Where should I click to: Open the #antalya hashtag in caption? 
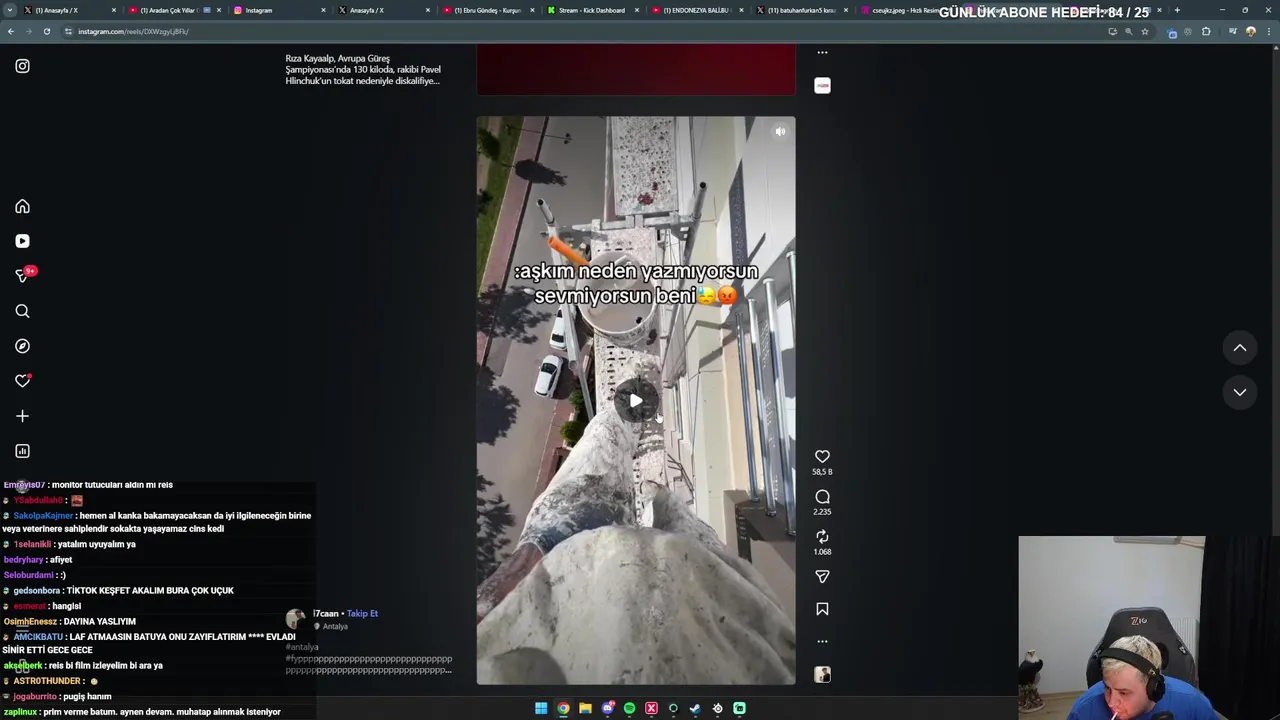(302, 647)
